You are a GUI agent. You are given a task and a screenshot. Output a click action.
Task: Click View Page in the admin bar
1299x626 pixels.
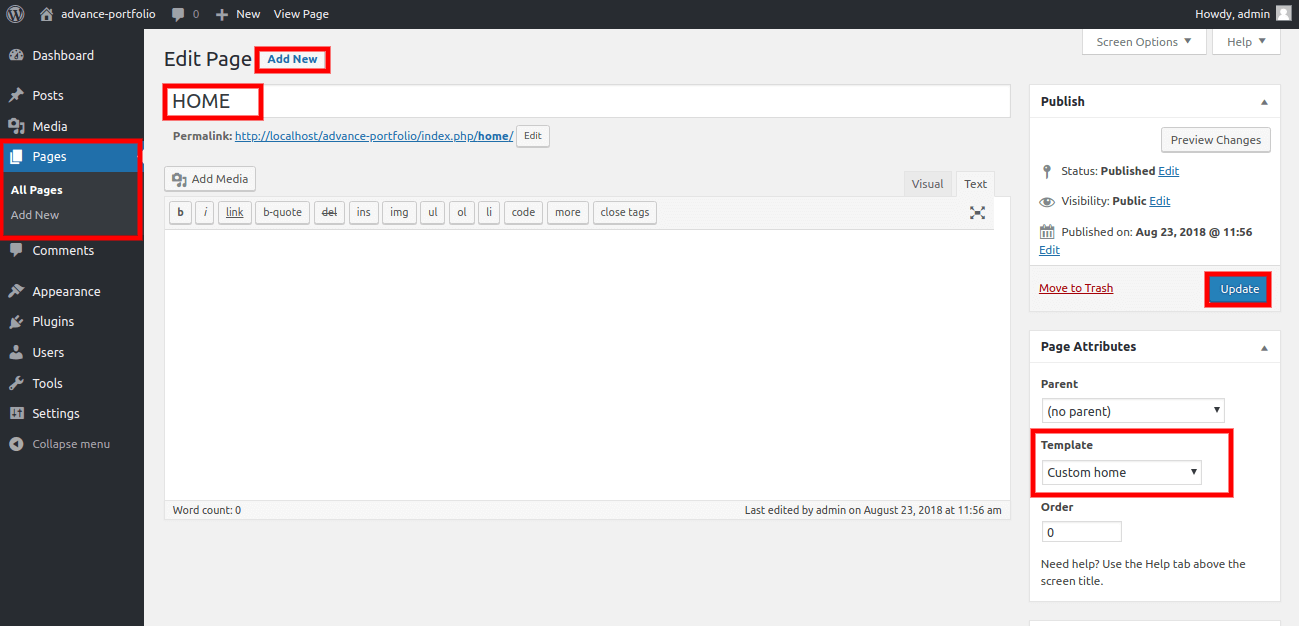[x=301, y=14]
